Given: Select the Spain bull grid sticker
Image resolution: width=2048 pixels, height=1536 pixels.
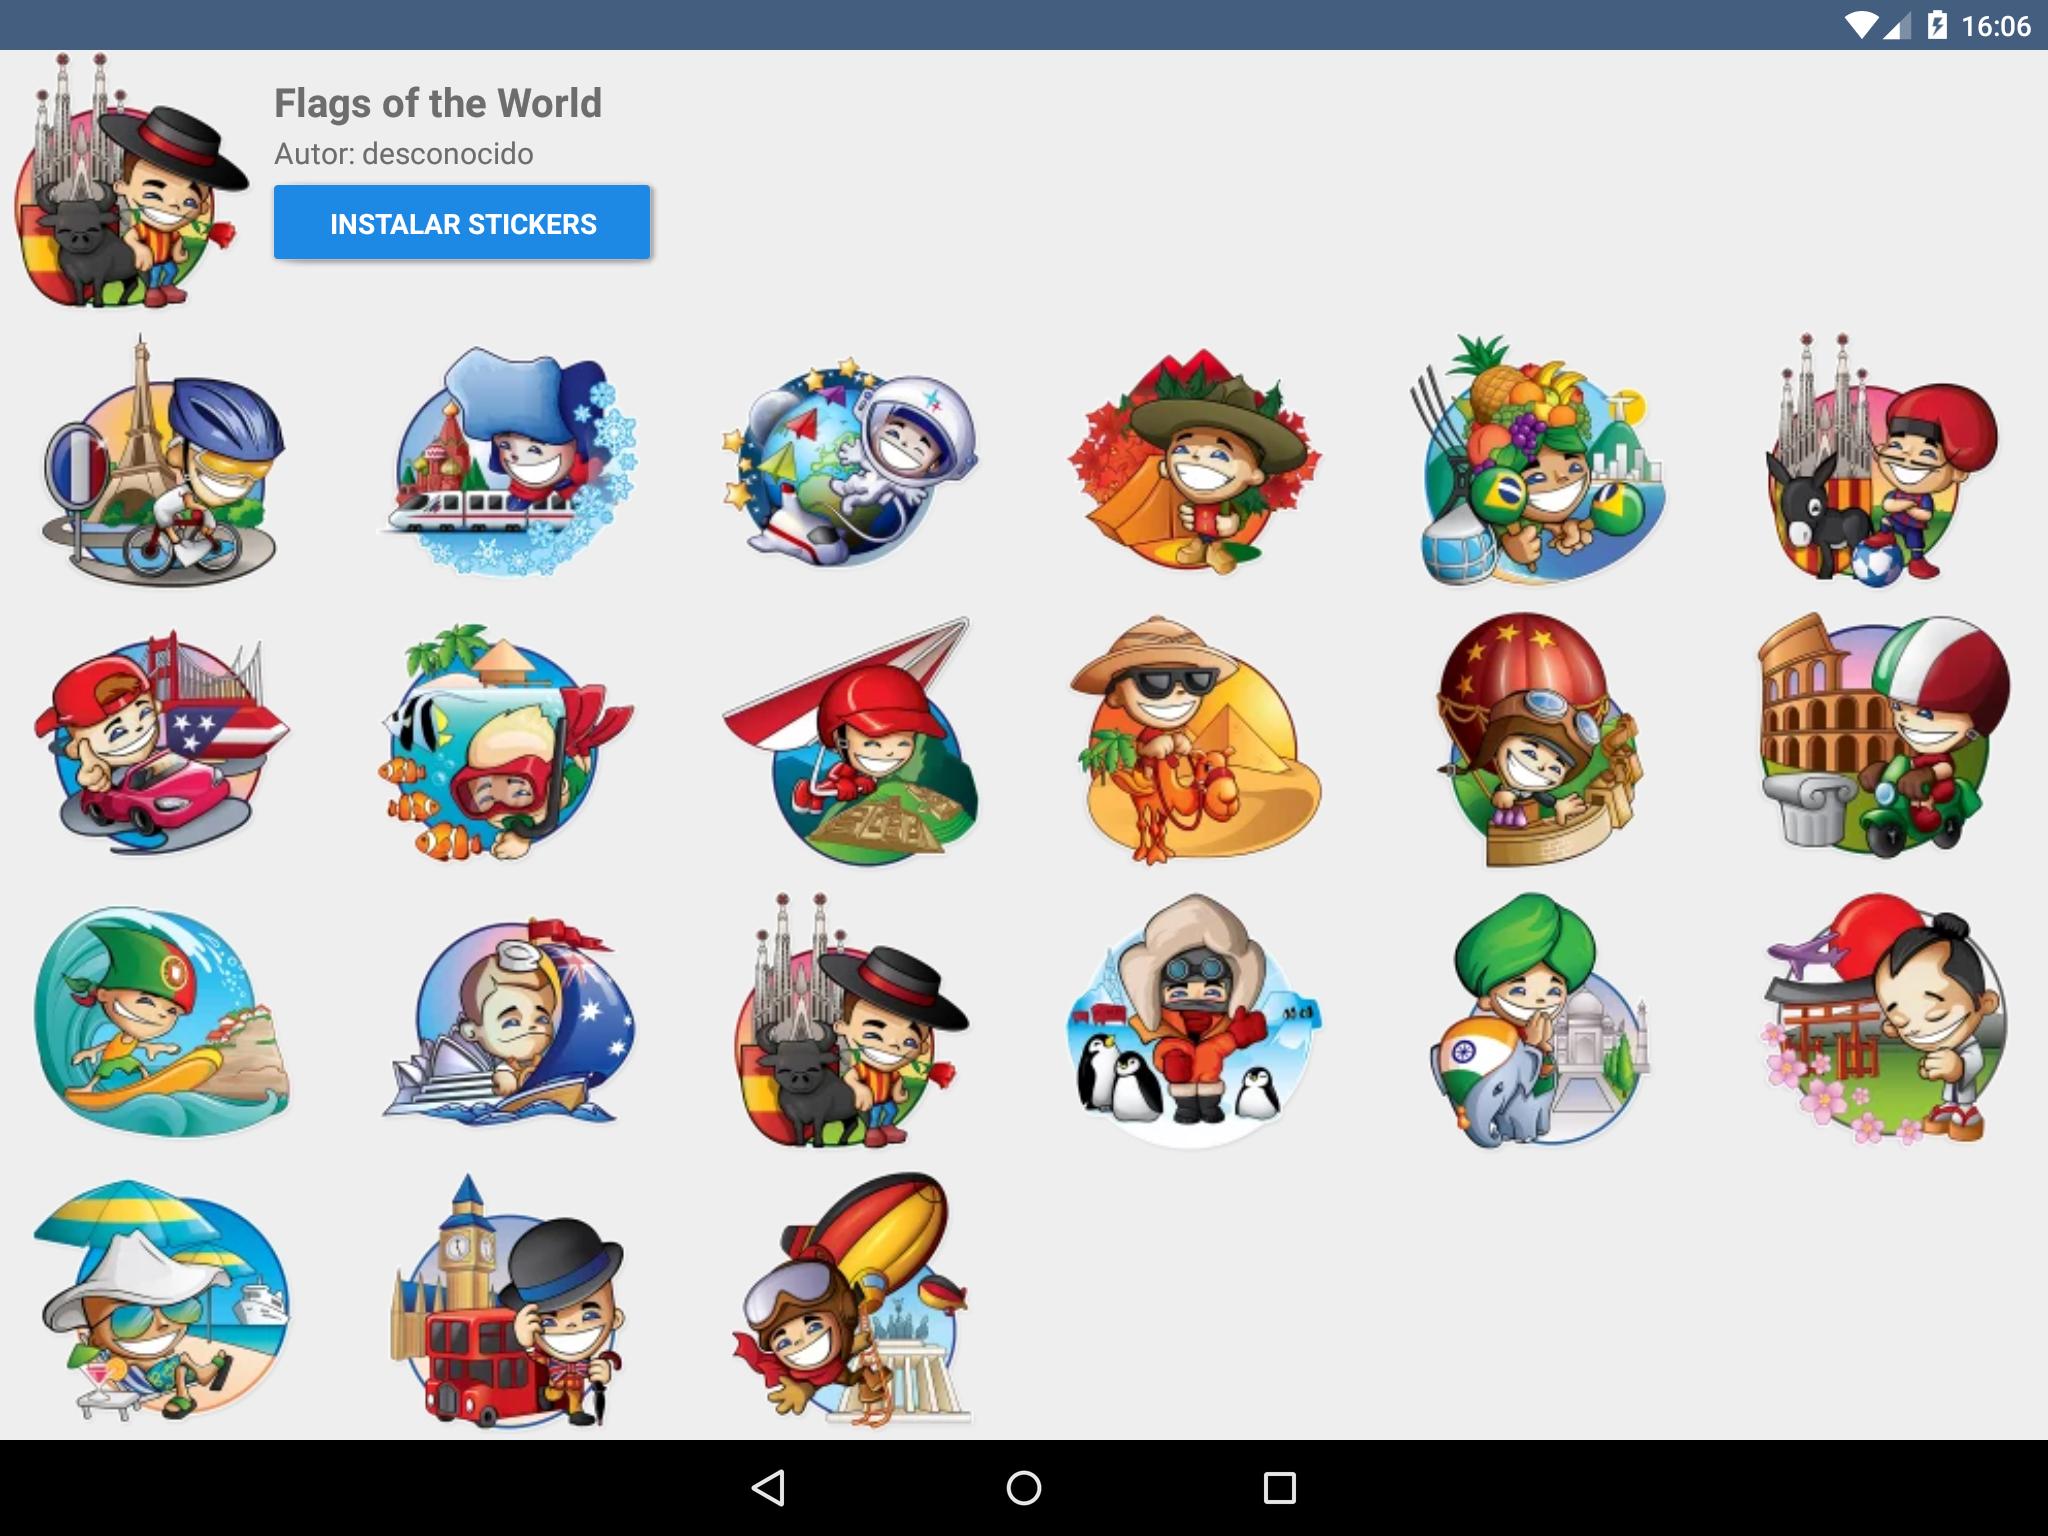Looking at the screenshot, I should [x=850, y=1019].
